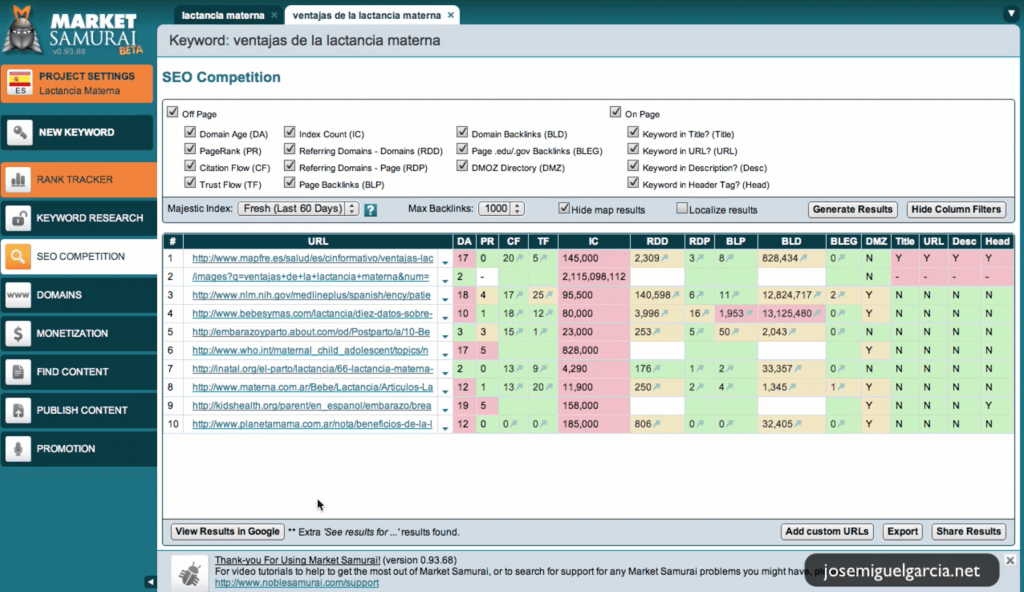Uncheck Keyword in Title? (Title)

633,132
